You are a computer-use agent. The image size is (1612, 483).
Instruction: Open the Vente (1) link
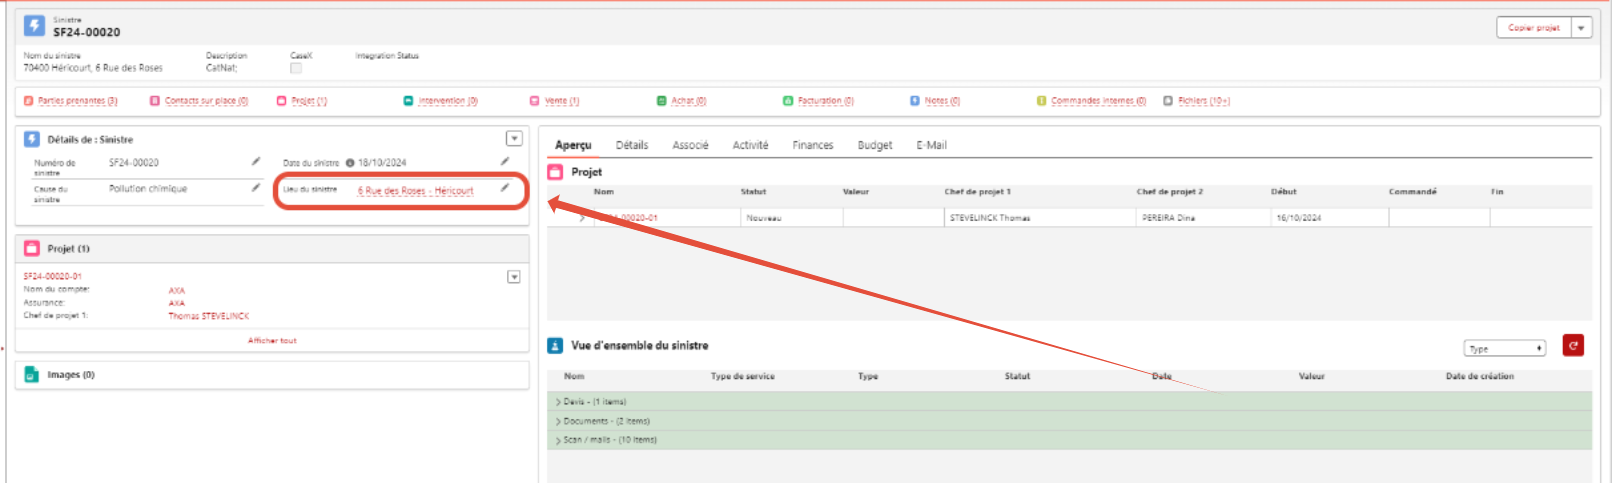coord(562,101)
